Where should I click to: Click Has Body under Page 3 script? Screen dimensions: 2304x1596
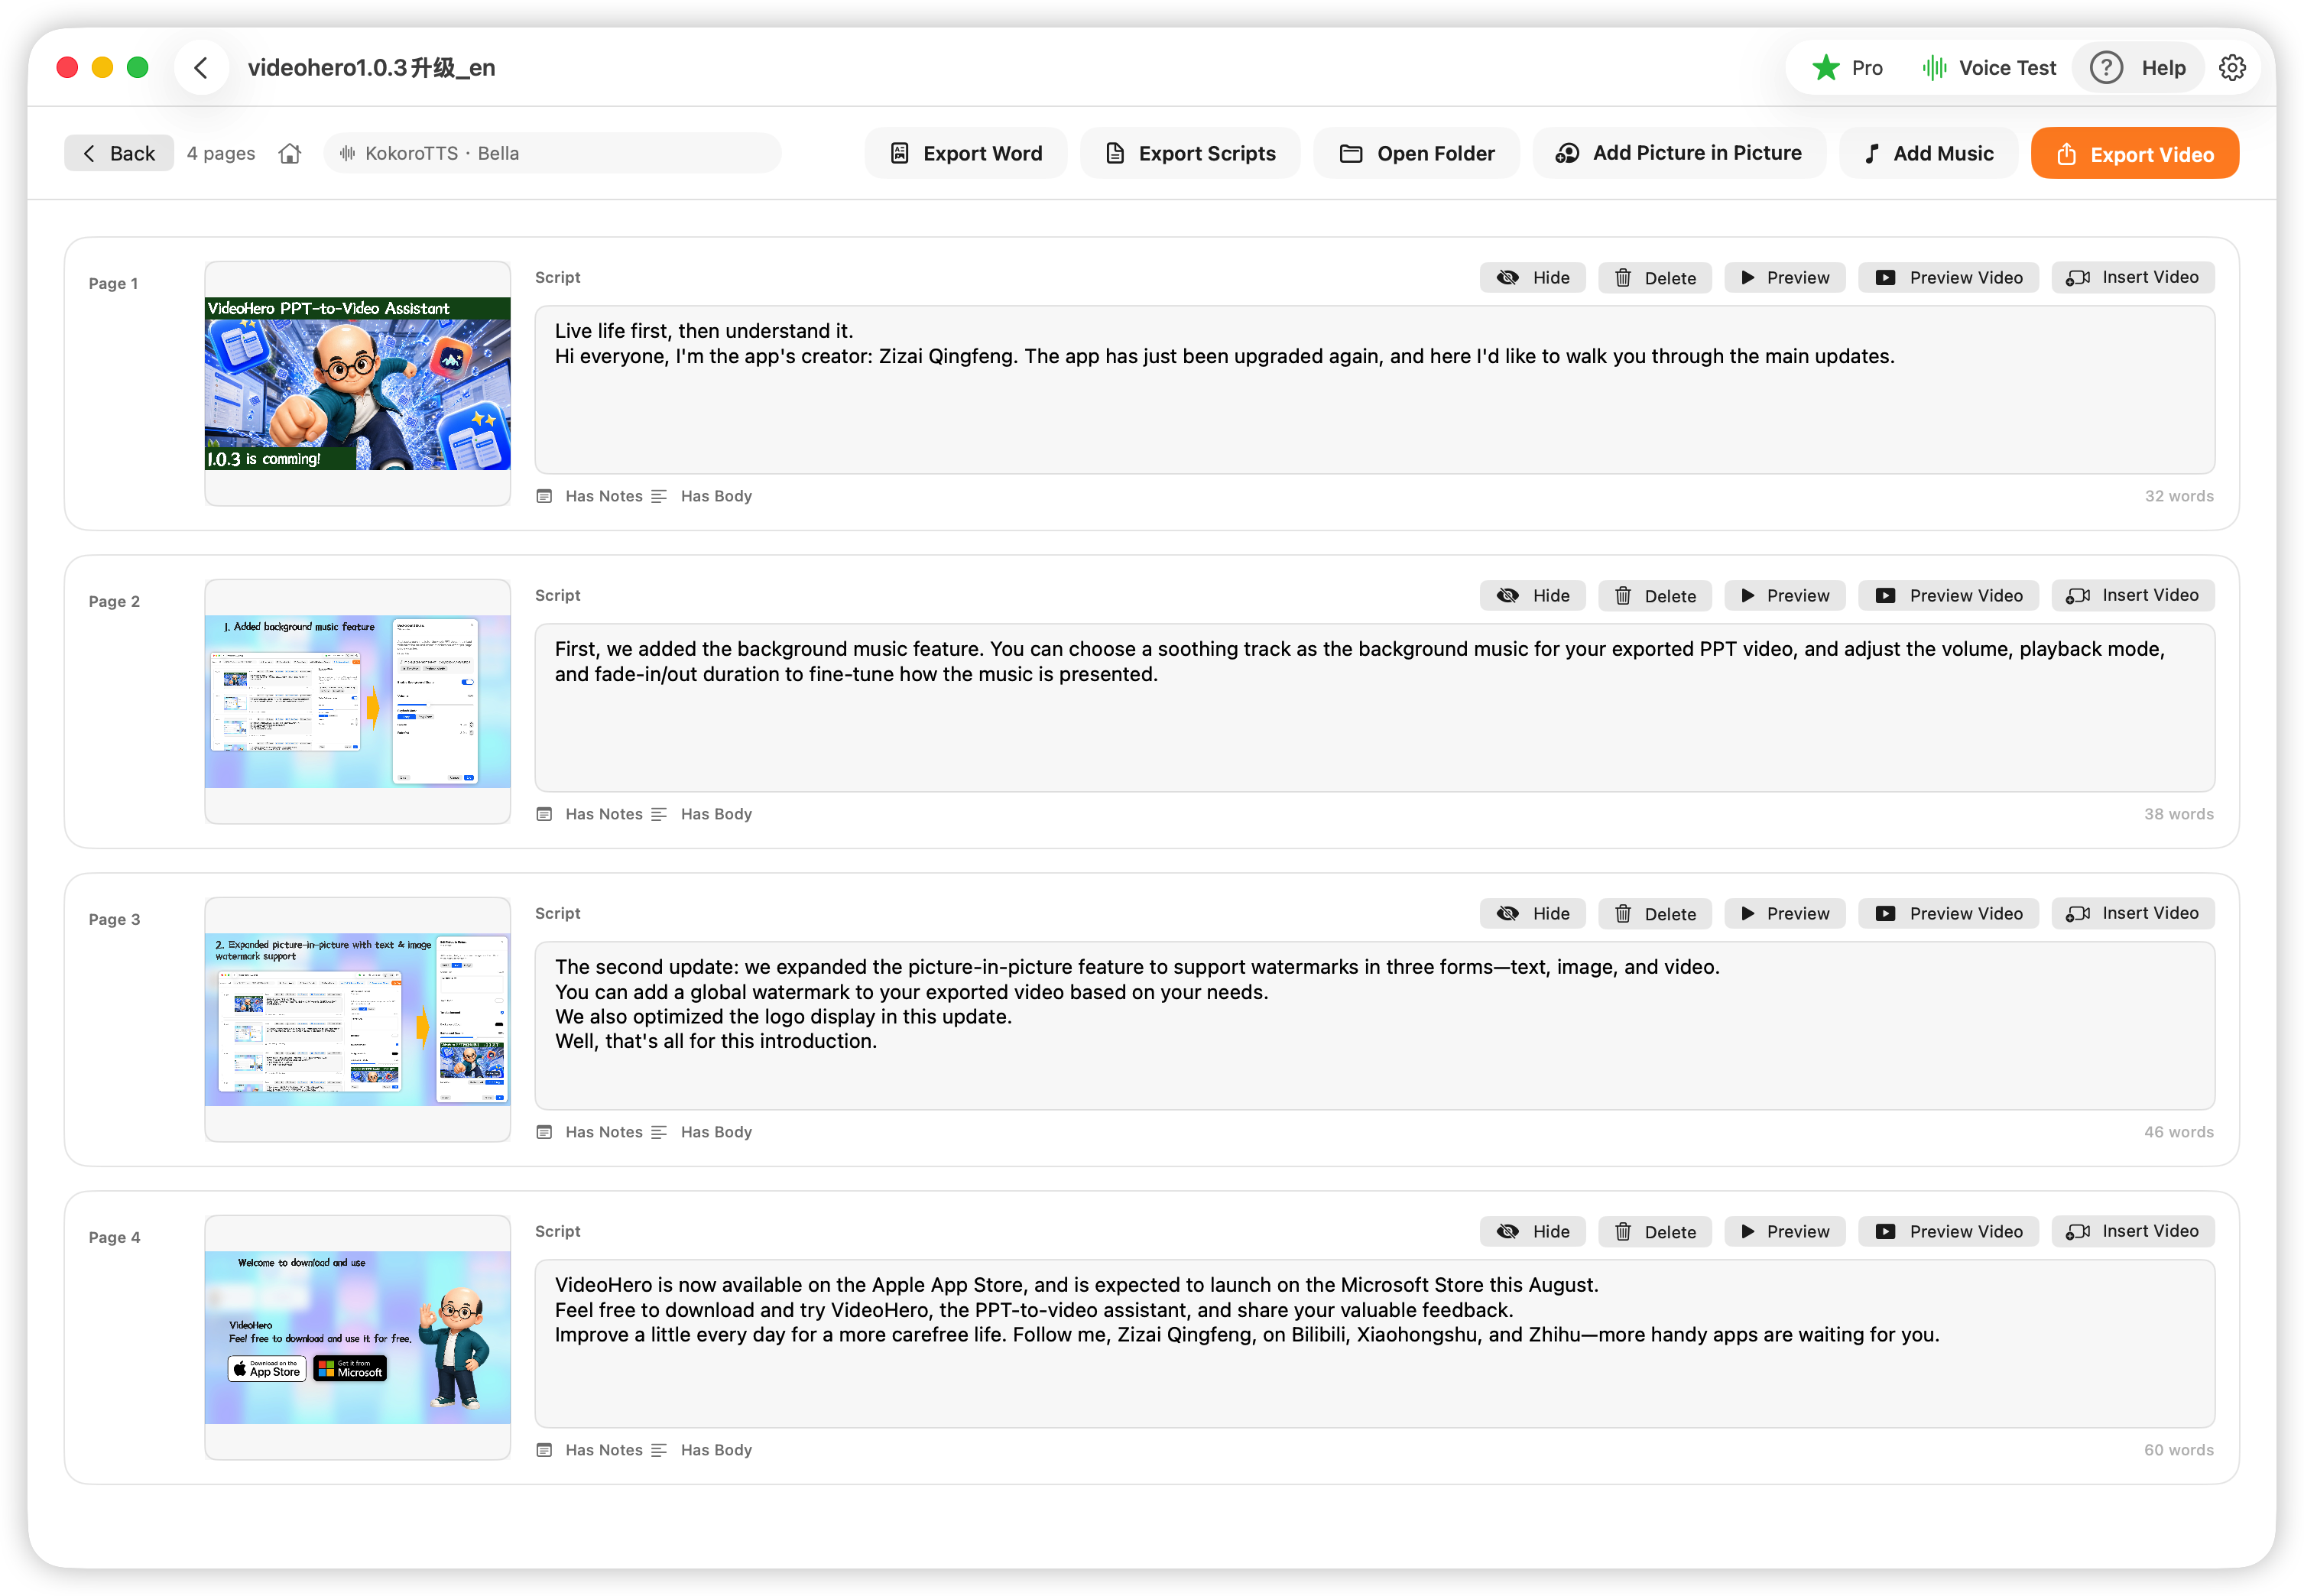point(702,1132)
